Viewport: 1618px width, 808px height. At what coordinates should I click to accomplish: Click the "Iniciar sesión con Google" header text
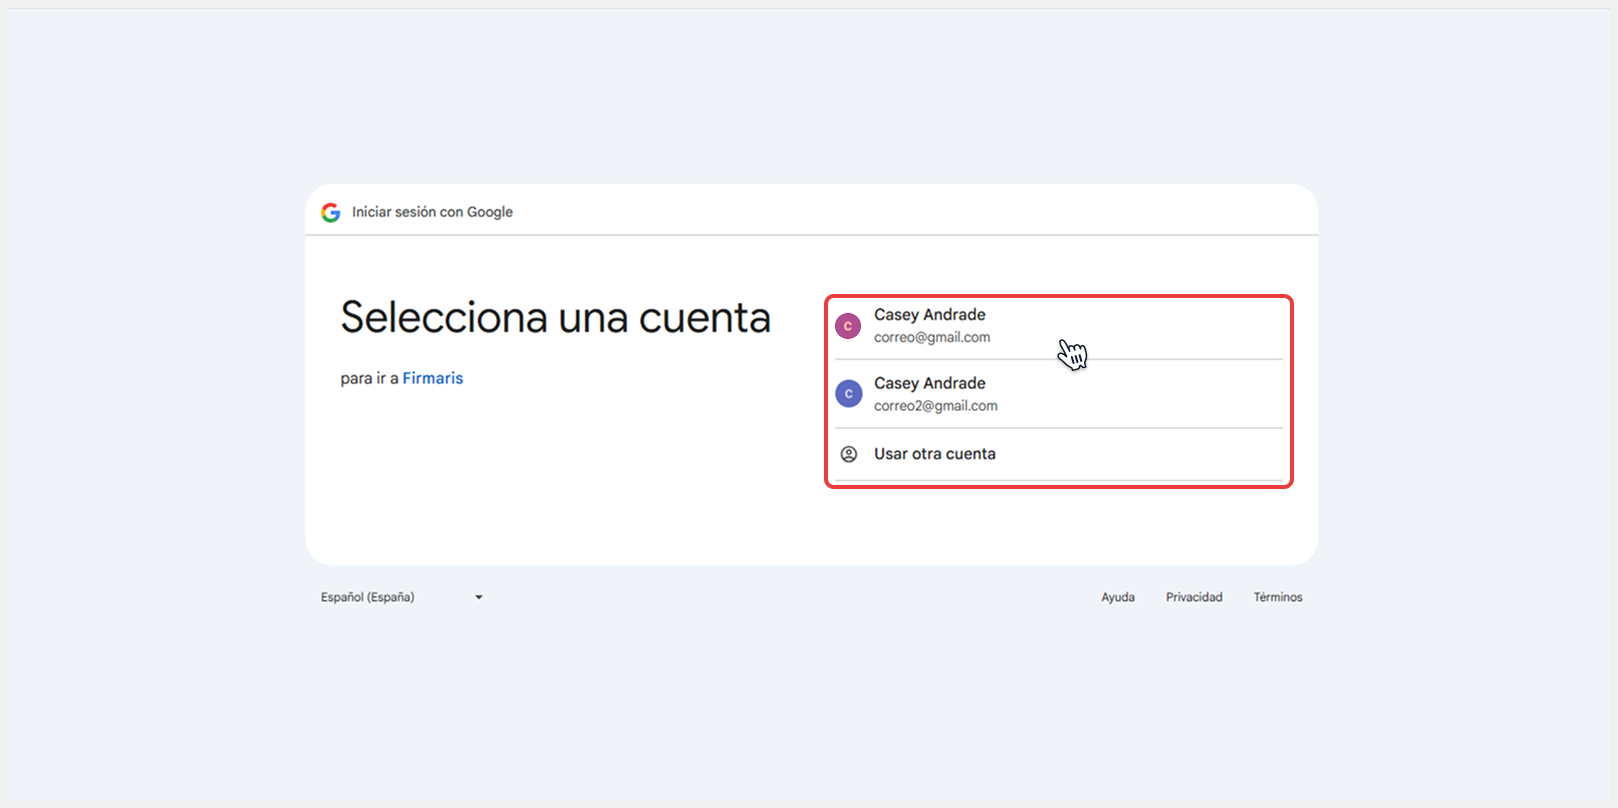[432, 212]
